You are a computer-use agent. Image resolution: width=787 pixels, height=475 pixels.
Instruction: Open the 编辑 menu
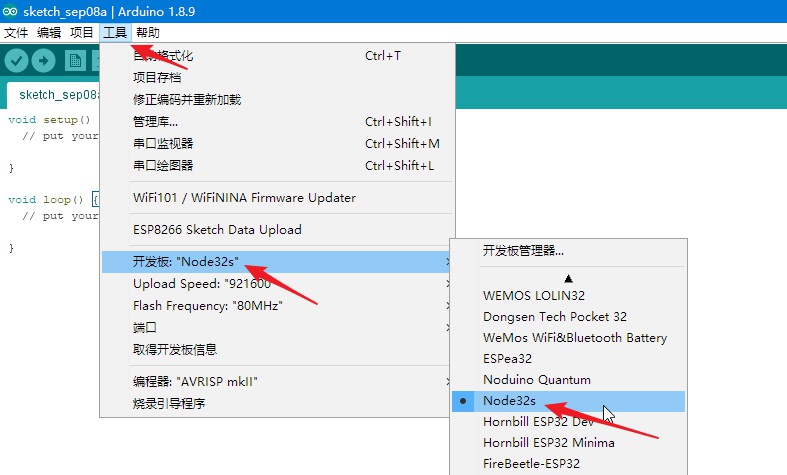49,33
